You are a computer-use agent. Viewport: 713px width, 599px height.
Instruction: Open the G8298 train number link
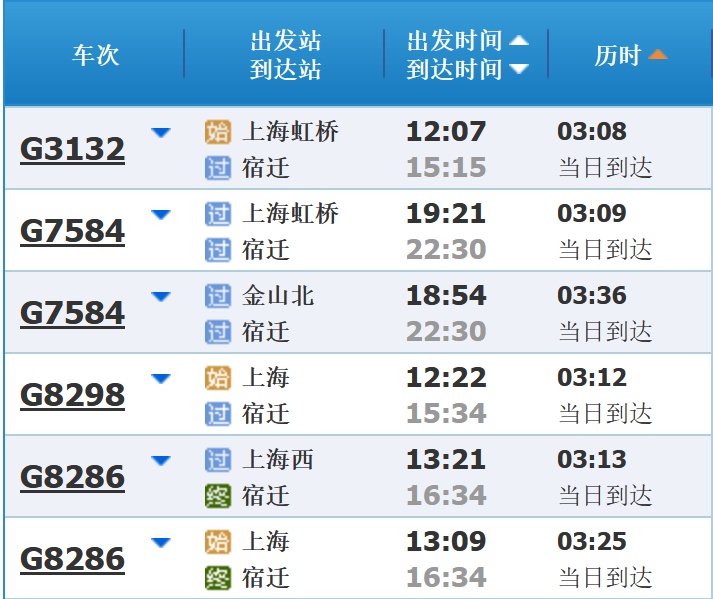coord(72,395)
